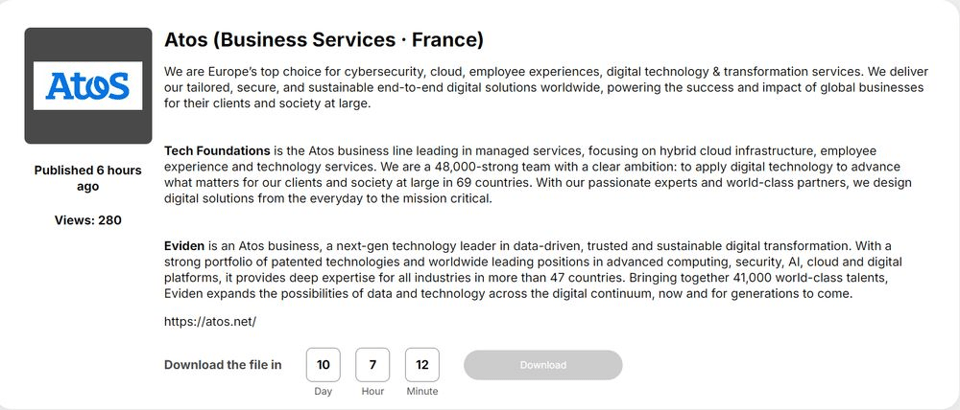960x410 pixels.
Task: Click the 'Hour' label under the countdown
Action: click(373, 391)
